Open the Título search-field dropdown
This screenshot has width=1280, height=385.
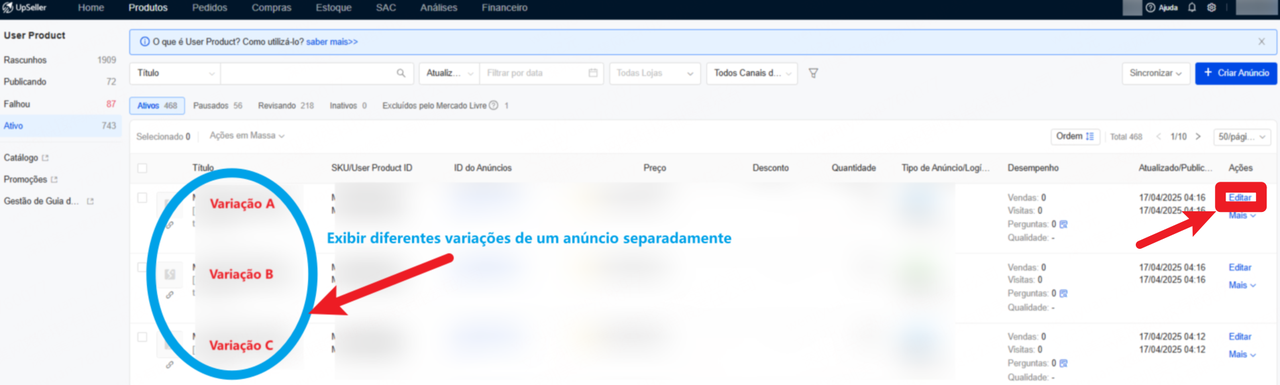(x=175, y=73)
